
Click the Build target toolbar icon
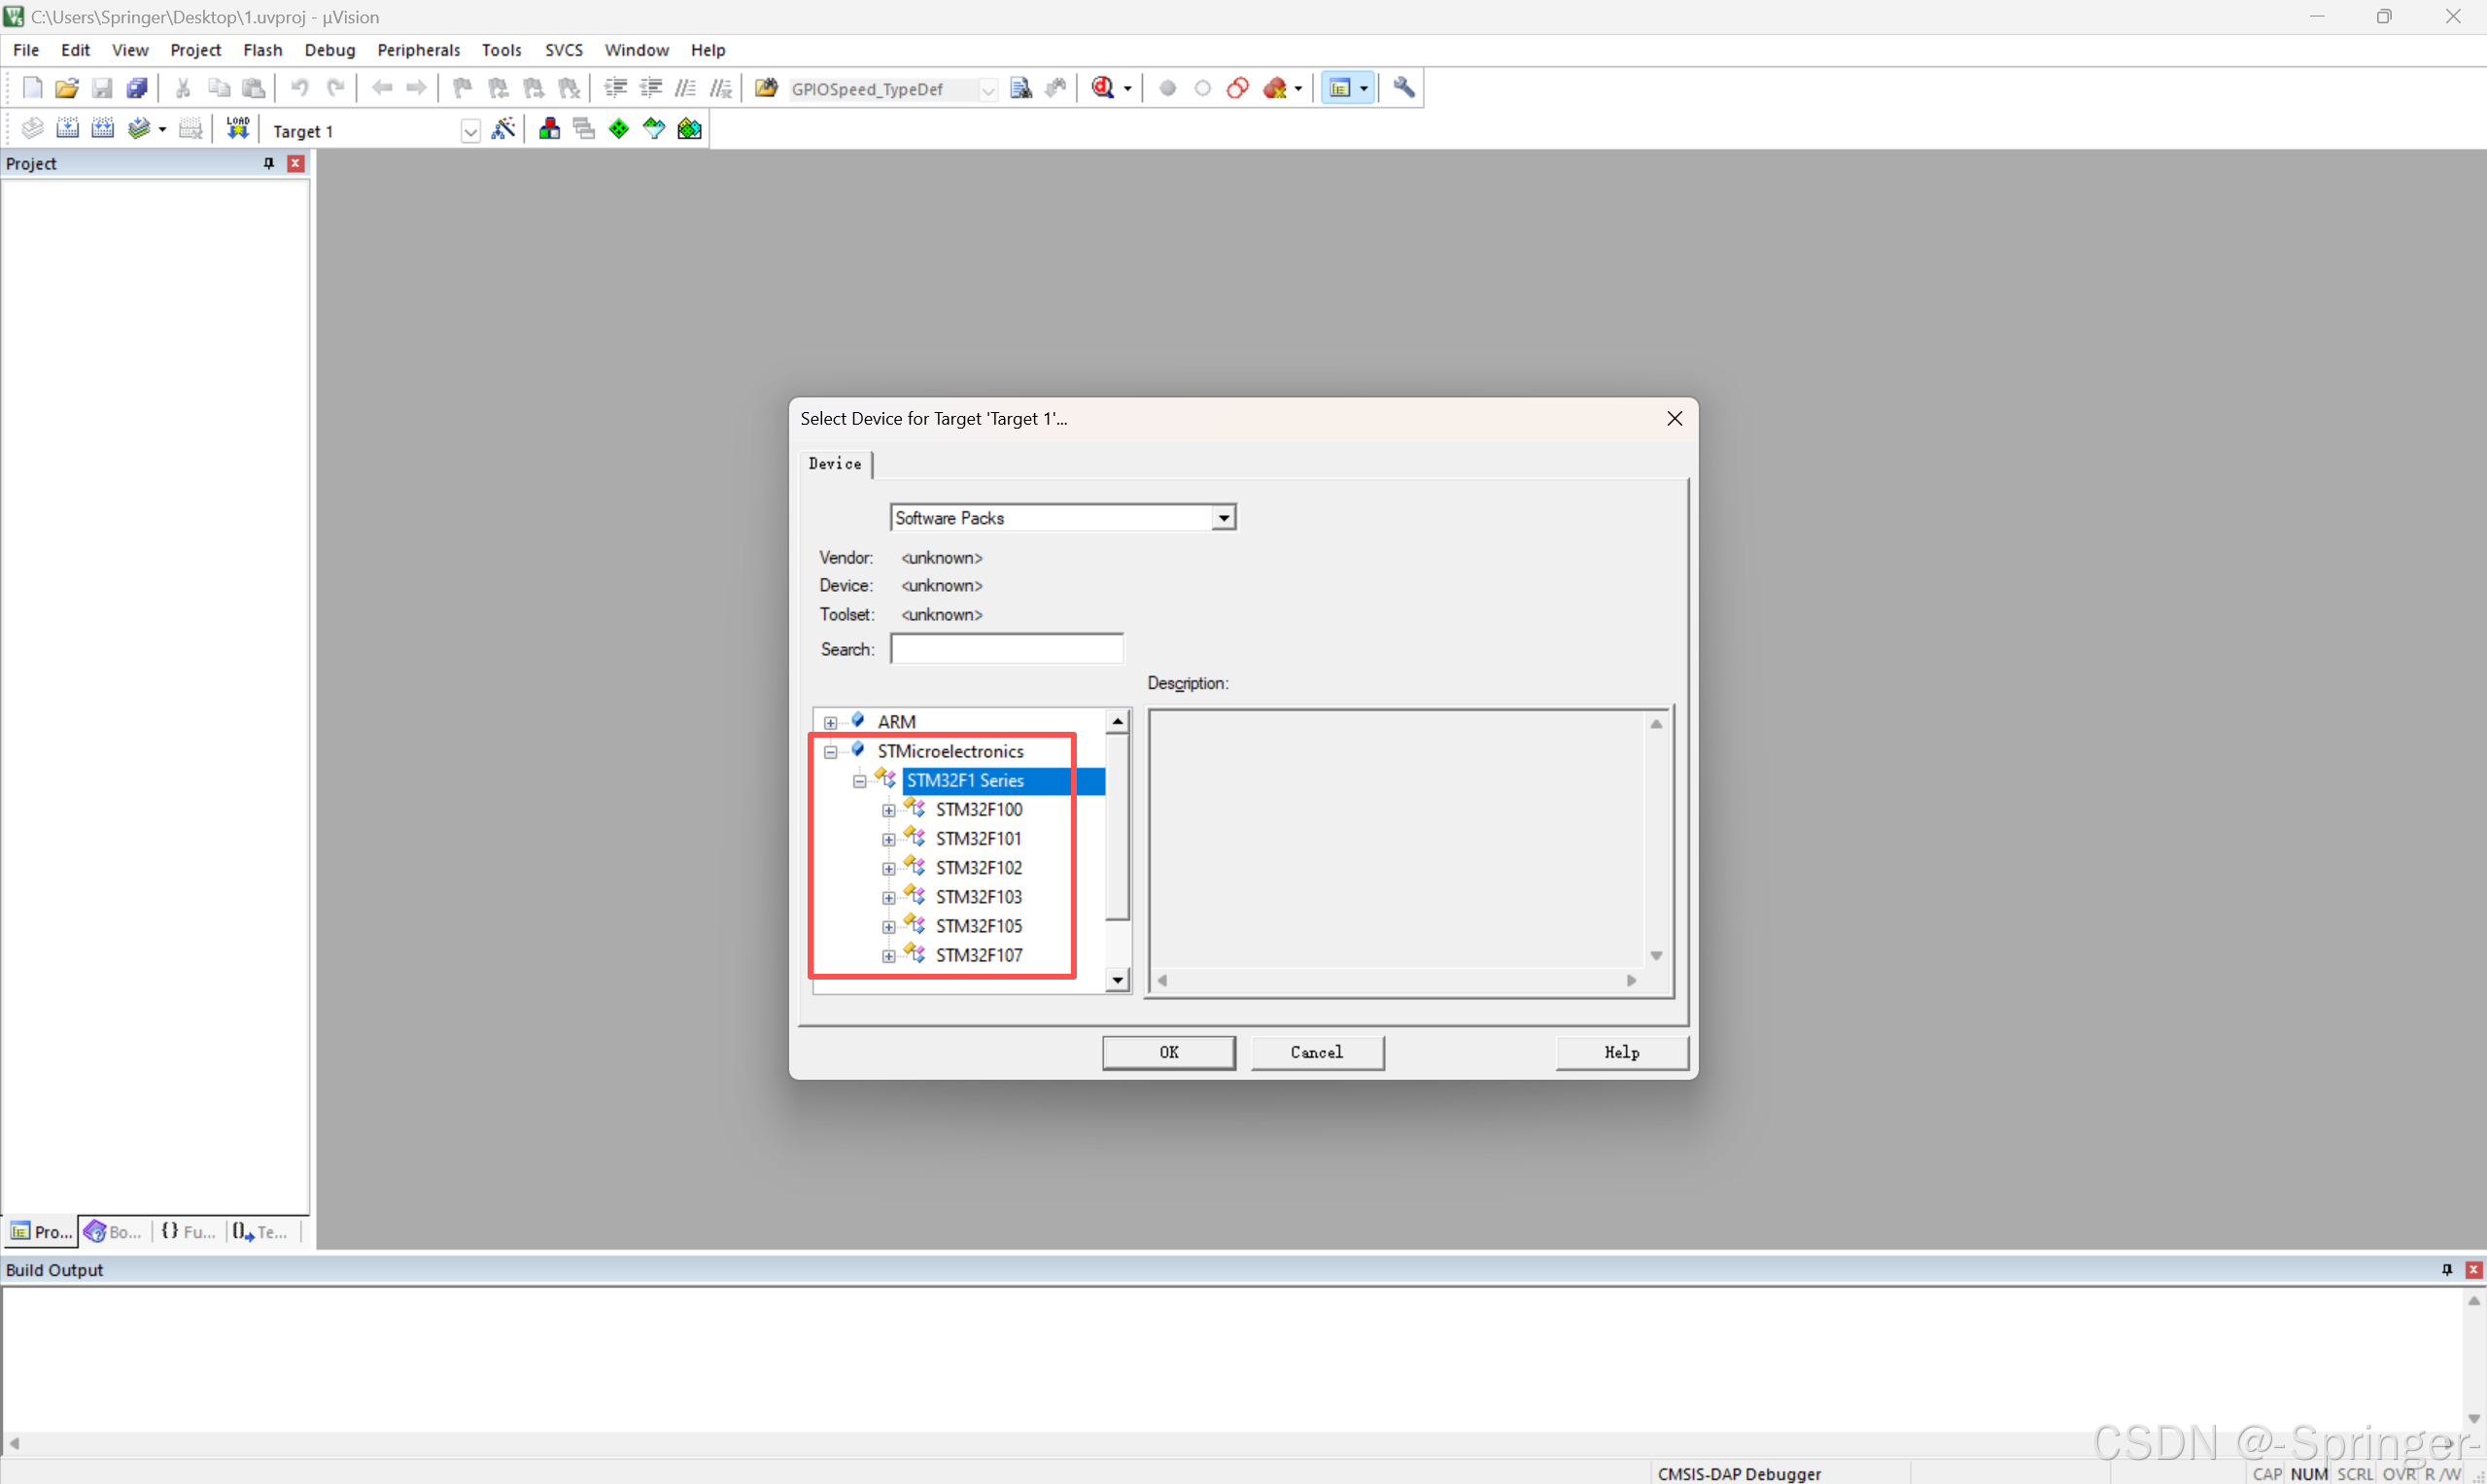(67, 129)
